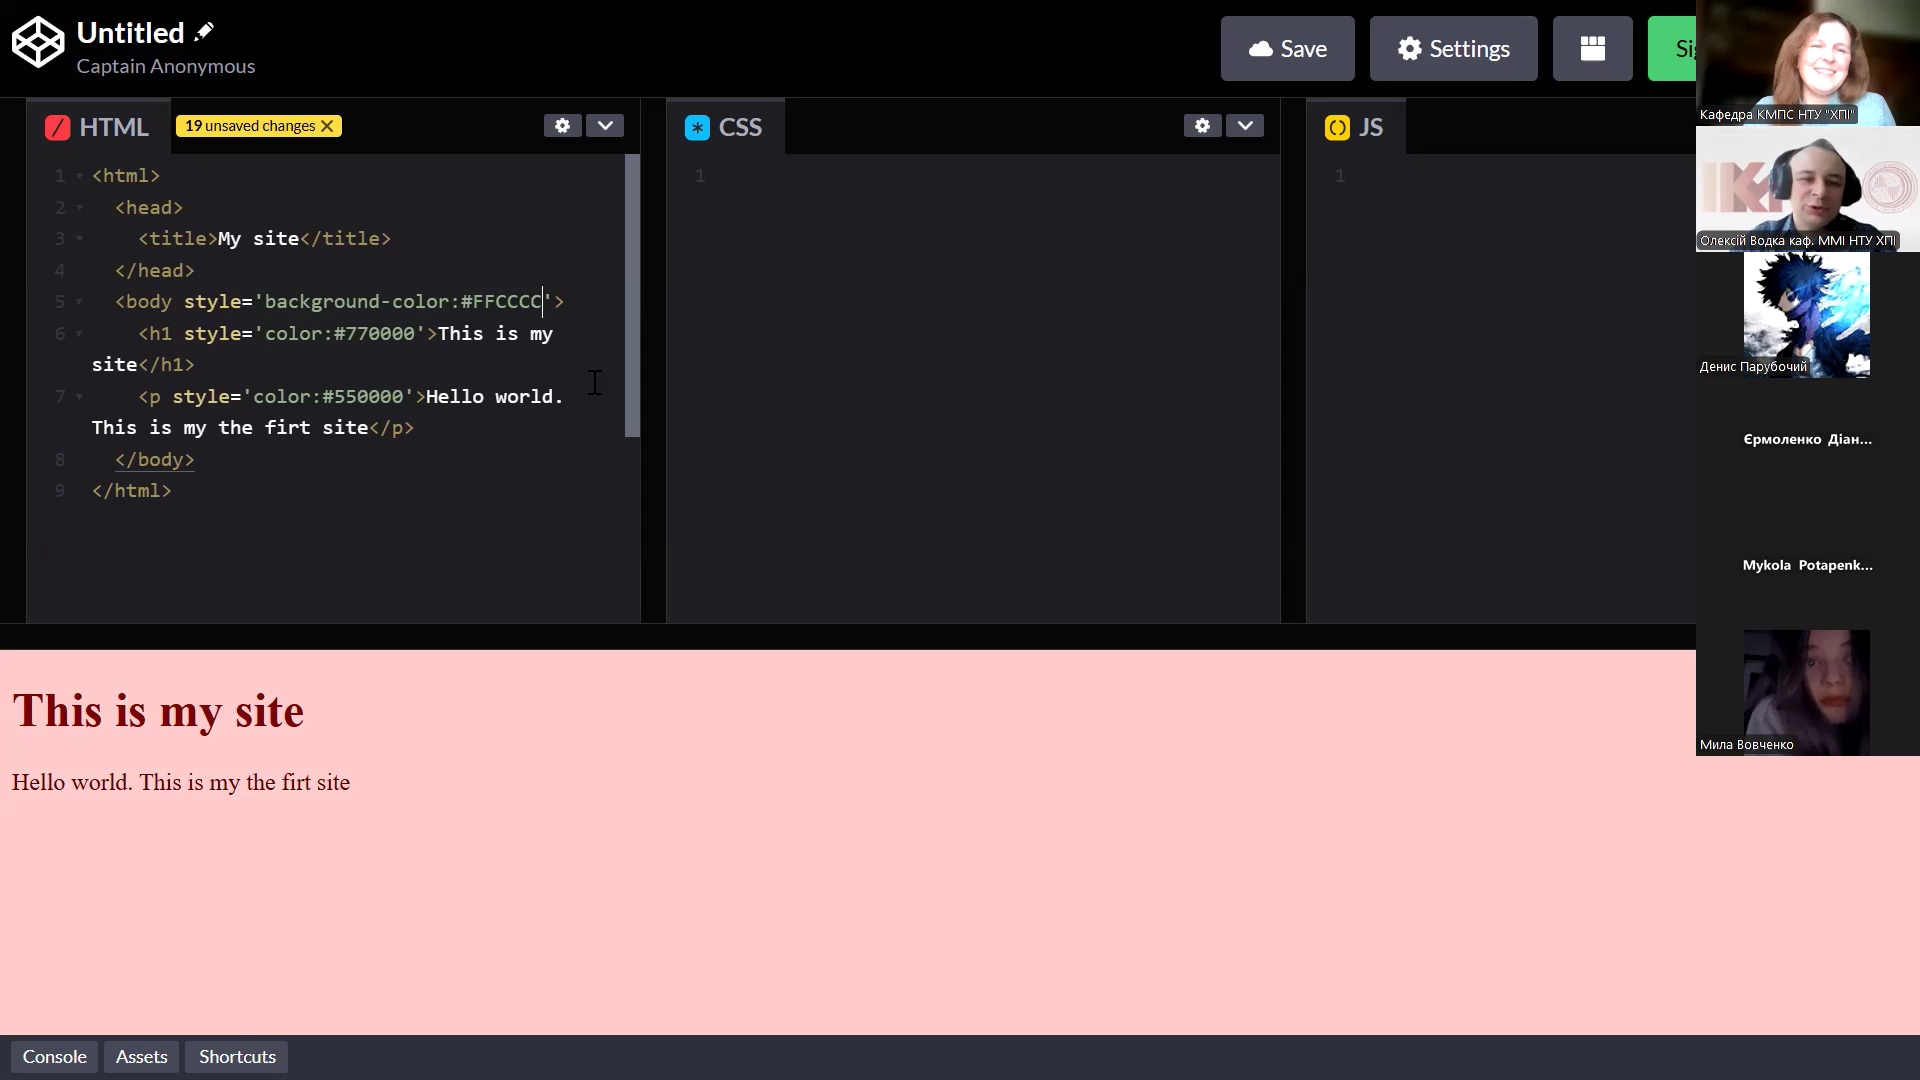Dismiss the 19 unsaved changes badge
The height and width of the screenshot is (1080, 1920).
click(x=327, y=126)
